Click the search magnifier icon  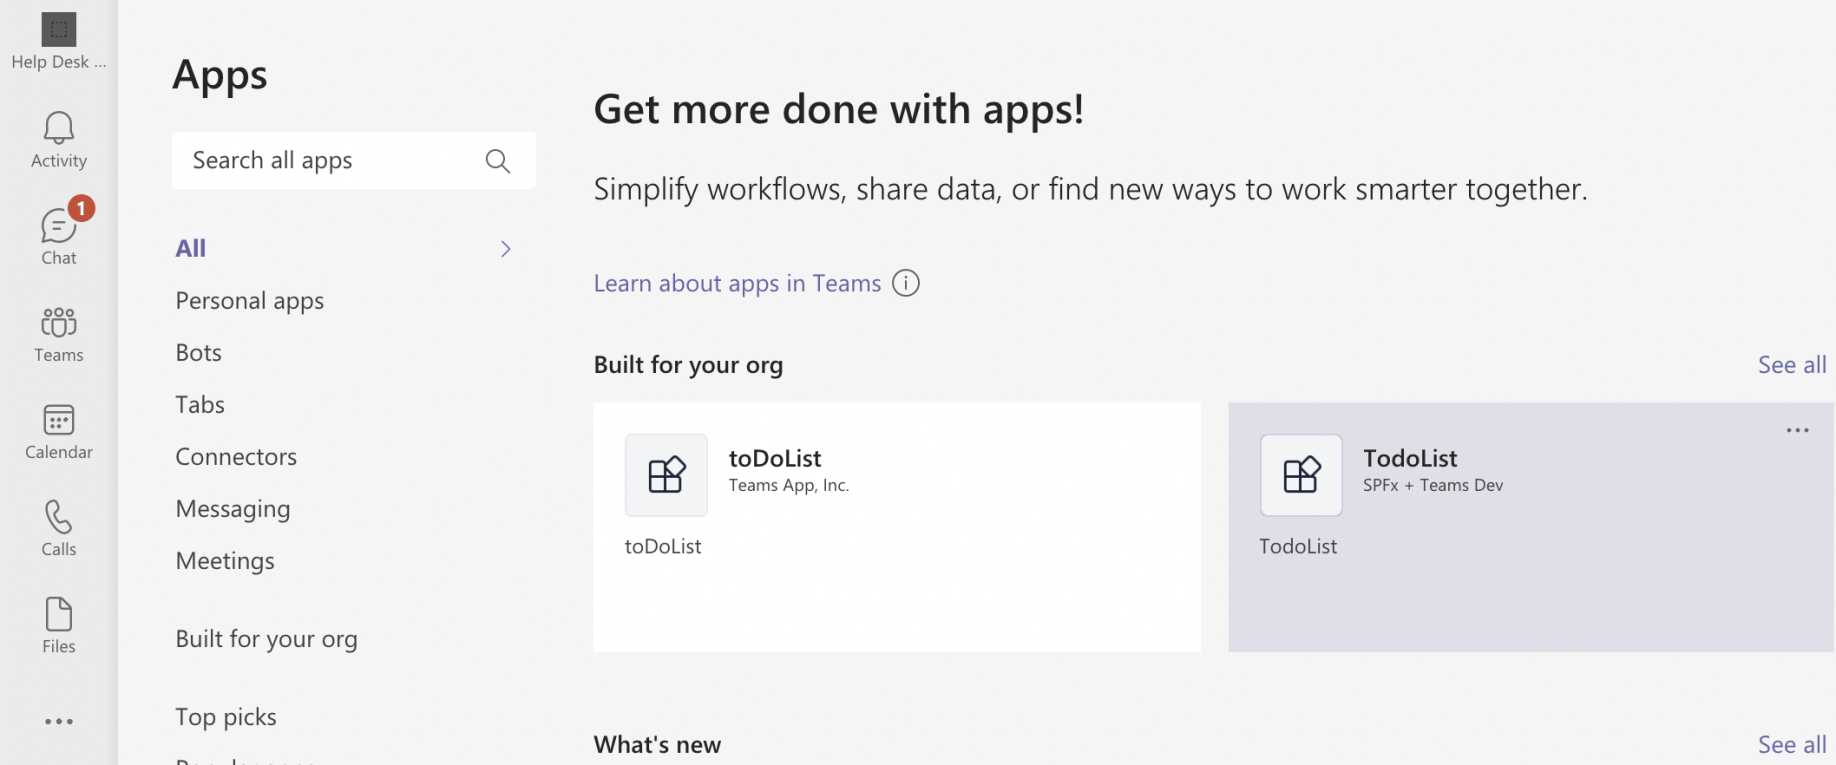click(x=497, y=161)
